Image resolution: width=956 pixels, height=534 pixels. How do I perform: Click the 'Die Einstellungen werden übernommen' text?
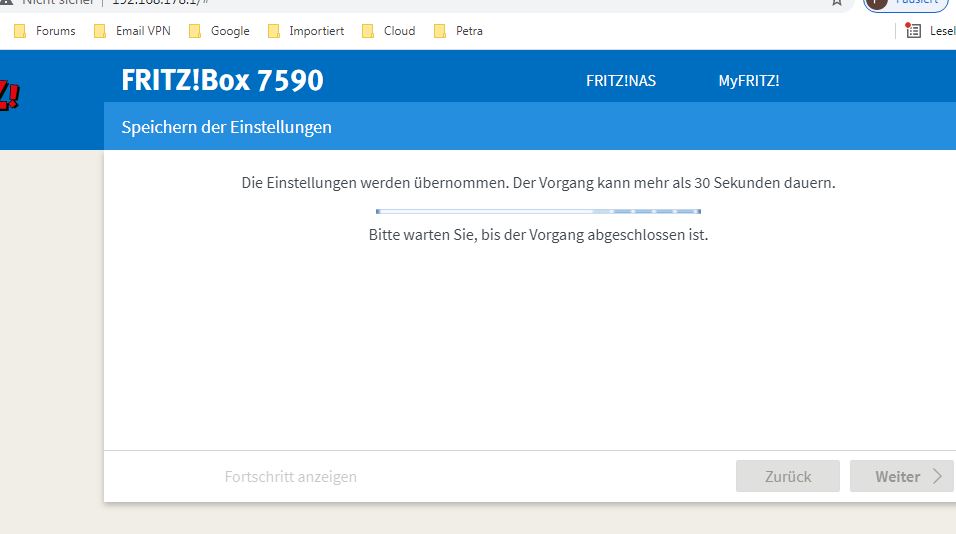click(x=538, y=183)
